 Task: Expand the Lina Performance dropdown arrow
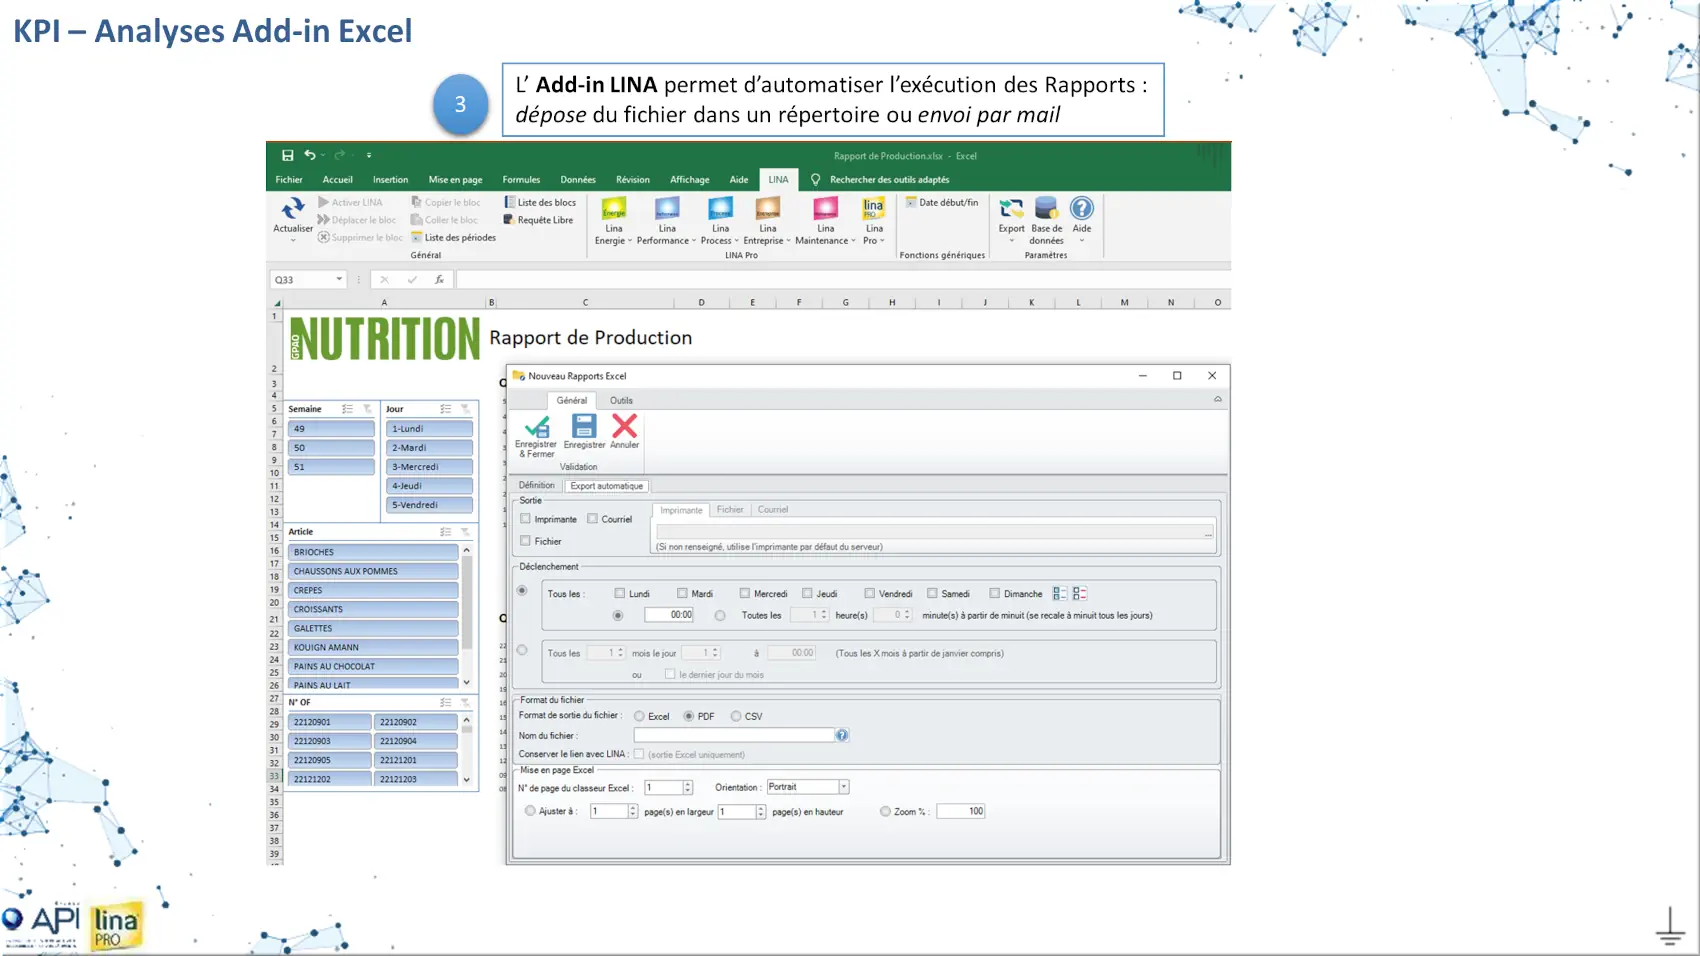[694, 241]
